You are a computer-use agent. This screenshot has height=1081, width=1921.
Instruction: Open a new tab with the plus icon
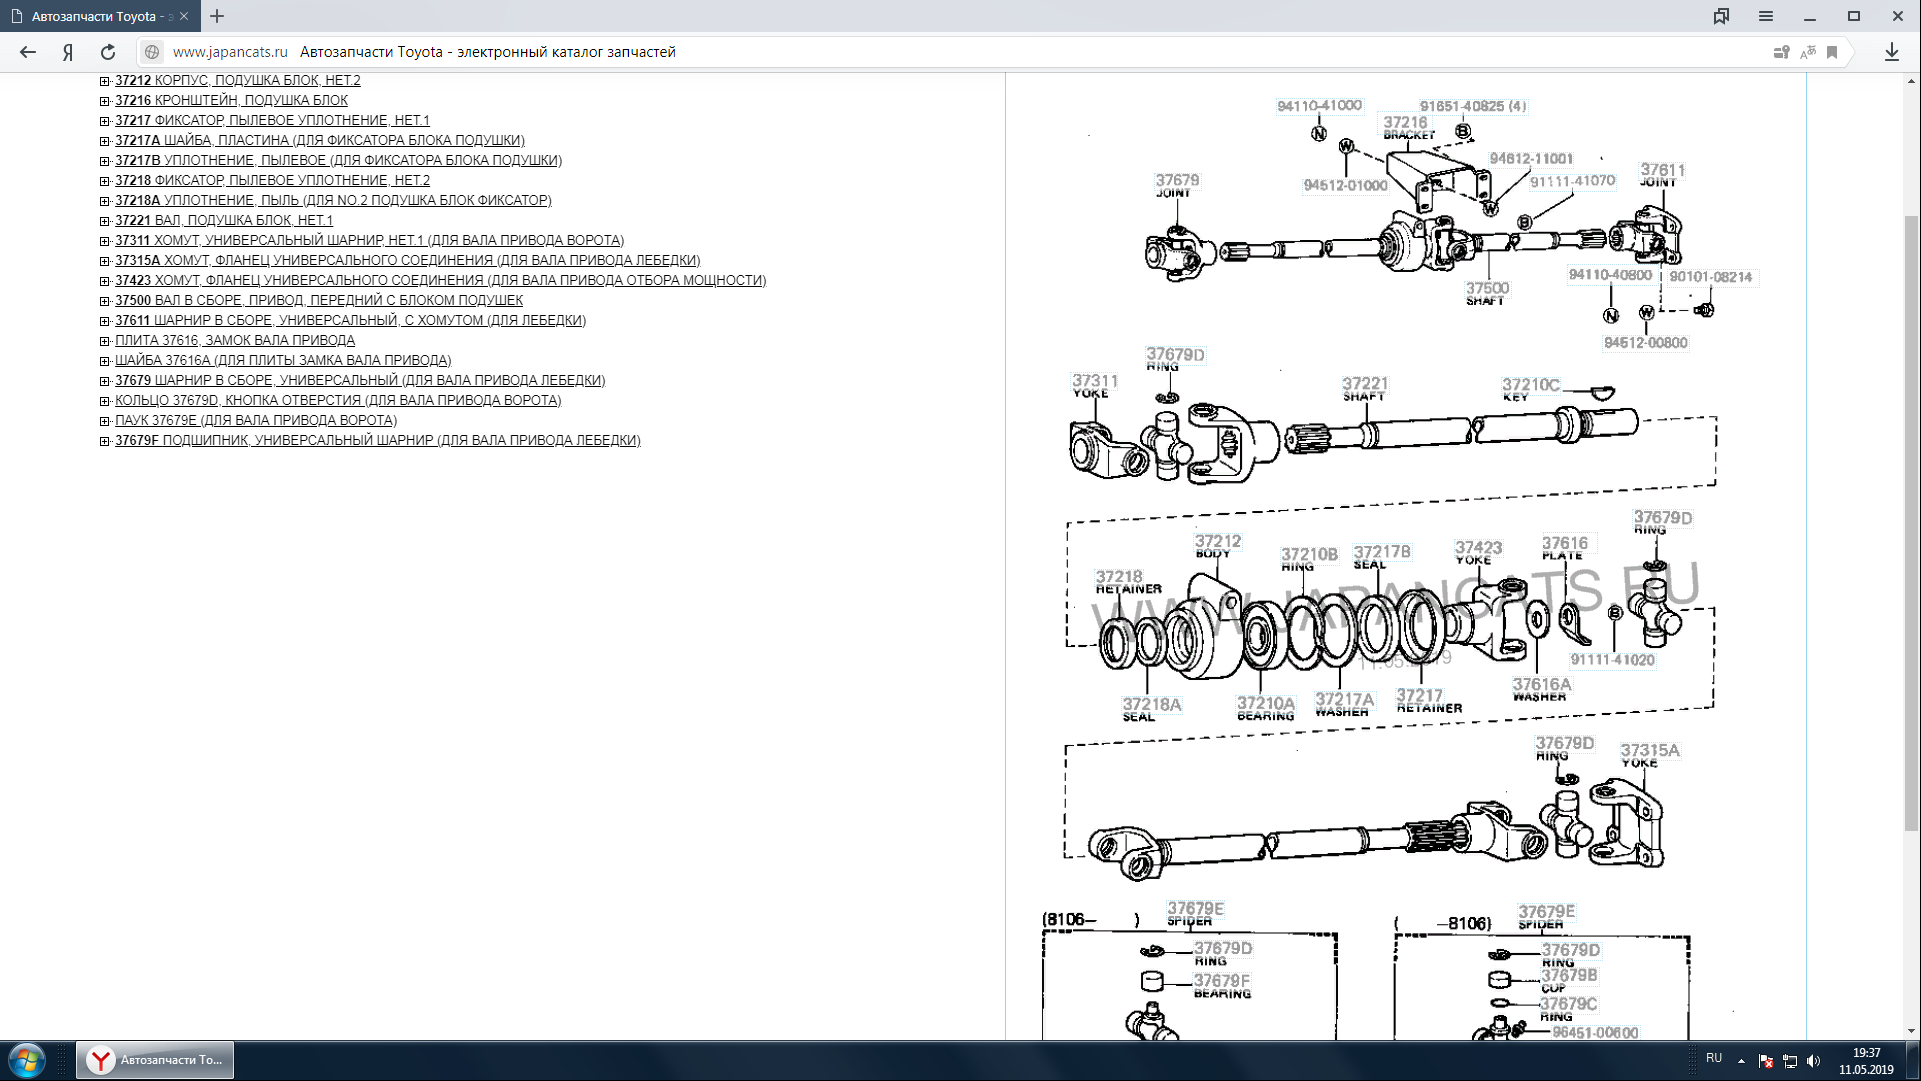[217, 16]
